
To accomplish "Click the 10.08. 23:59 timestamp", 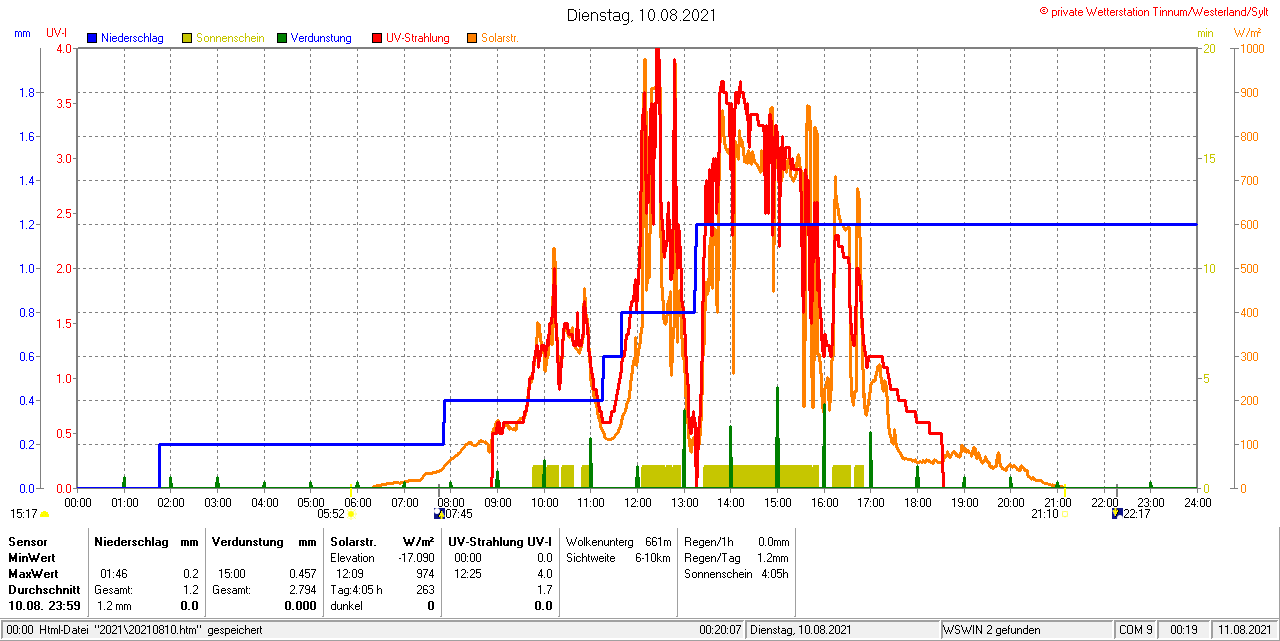I will (44, 606).
